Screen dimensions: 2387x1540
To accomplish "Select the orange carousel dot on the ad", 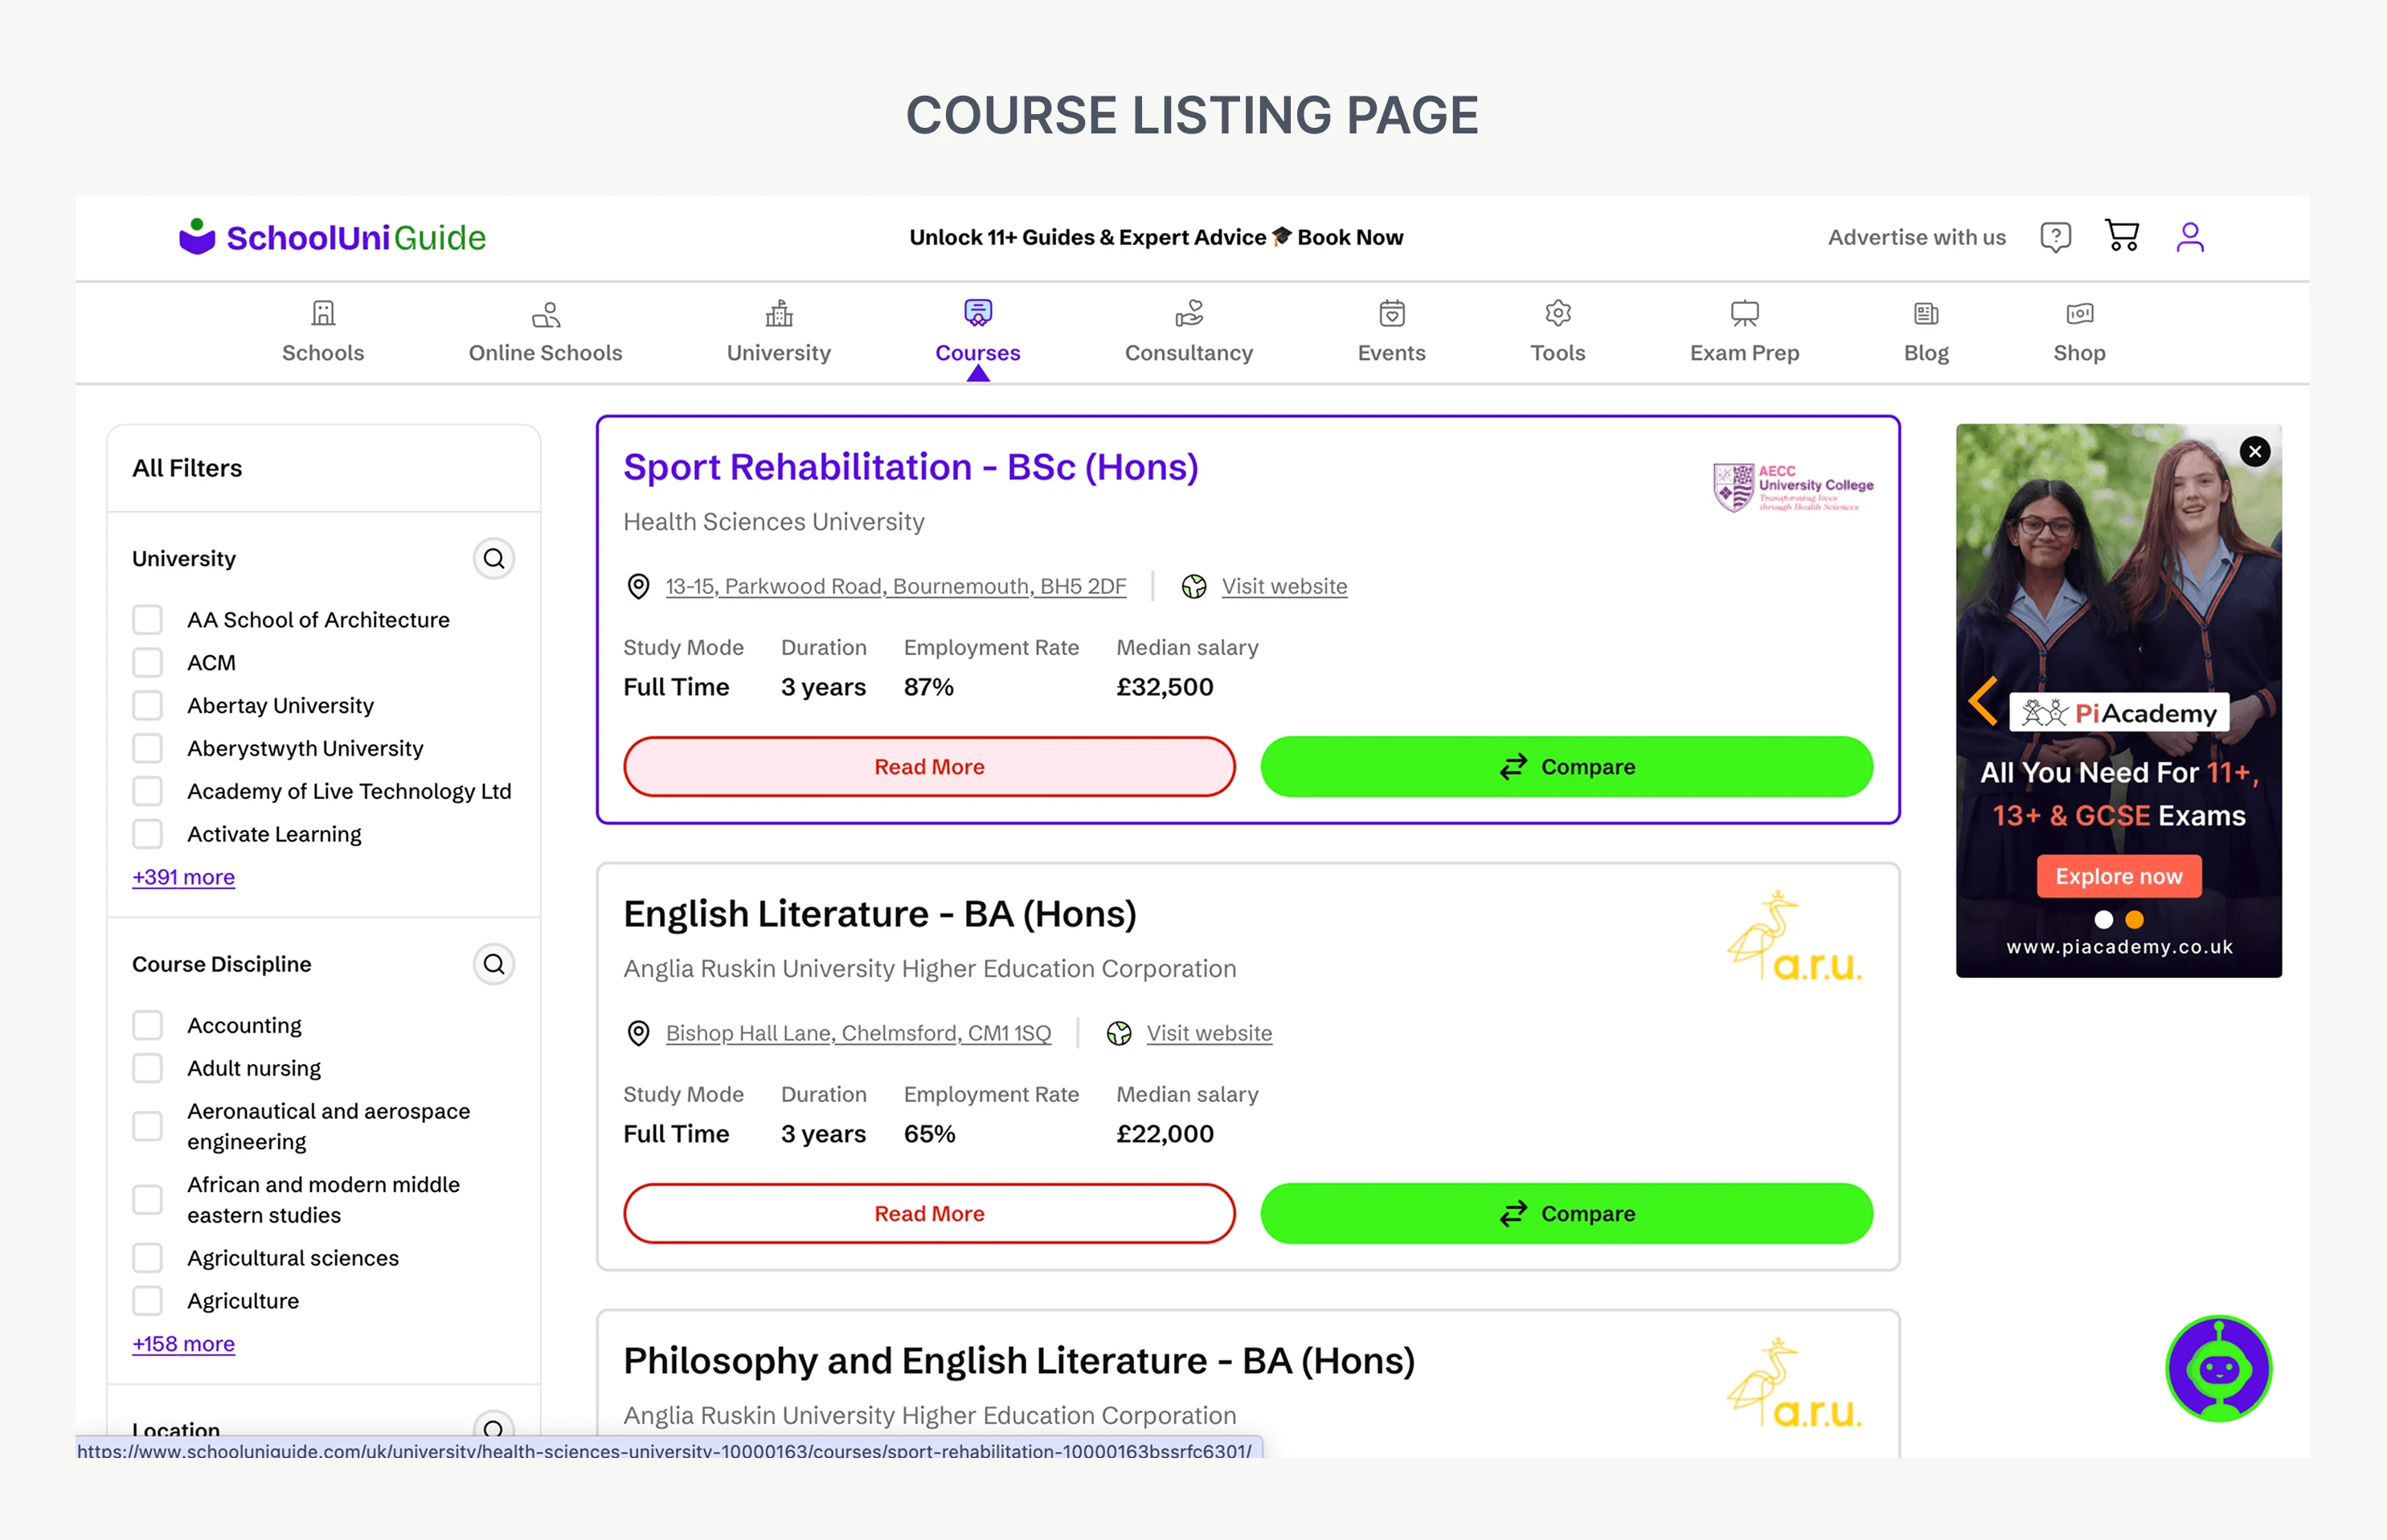I will pyautogui.click(x=2134, y=920).
